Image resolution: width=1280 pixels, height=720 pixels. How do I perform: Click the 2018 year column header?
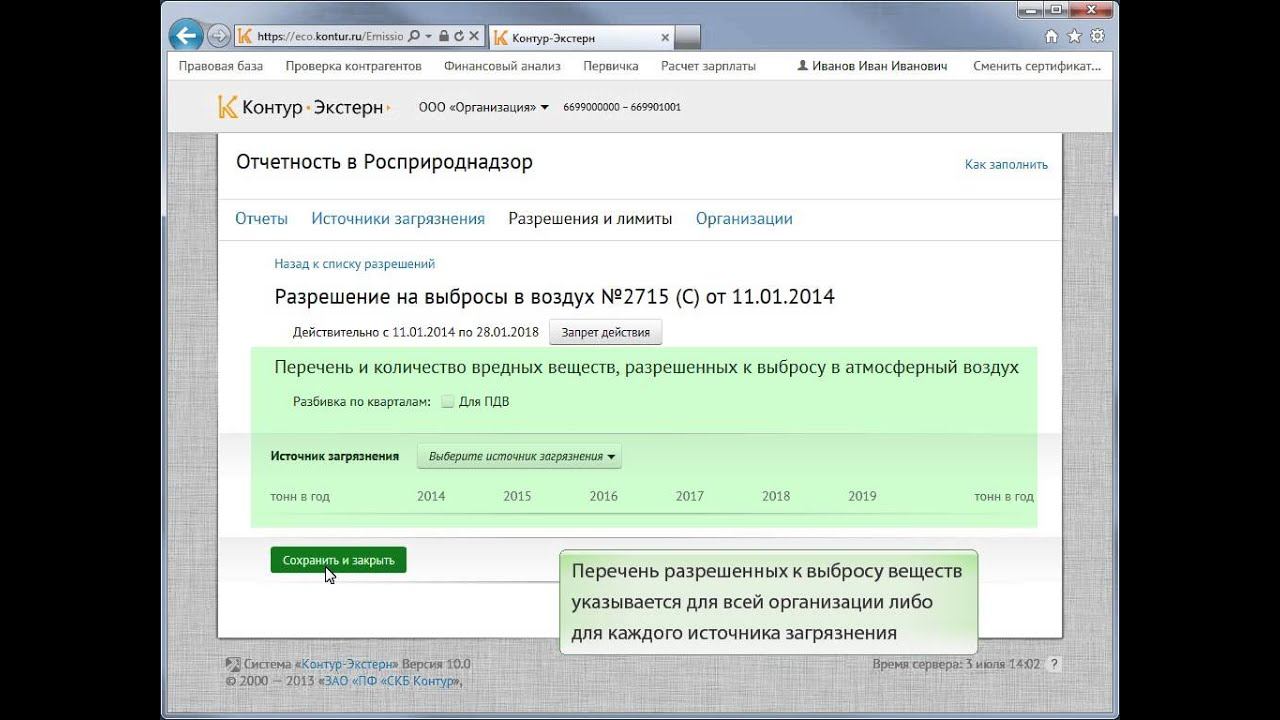pos(776,496)
